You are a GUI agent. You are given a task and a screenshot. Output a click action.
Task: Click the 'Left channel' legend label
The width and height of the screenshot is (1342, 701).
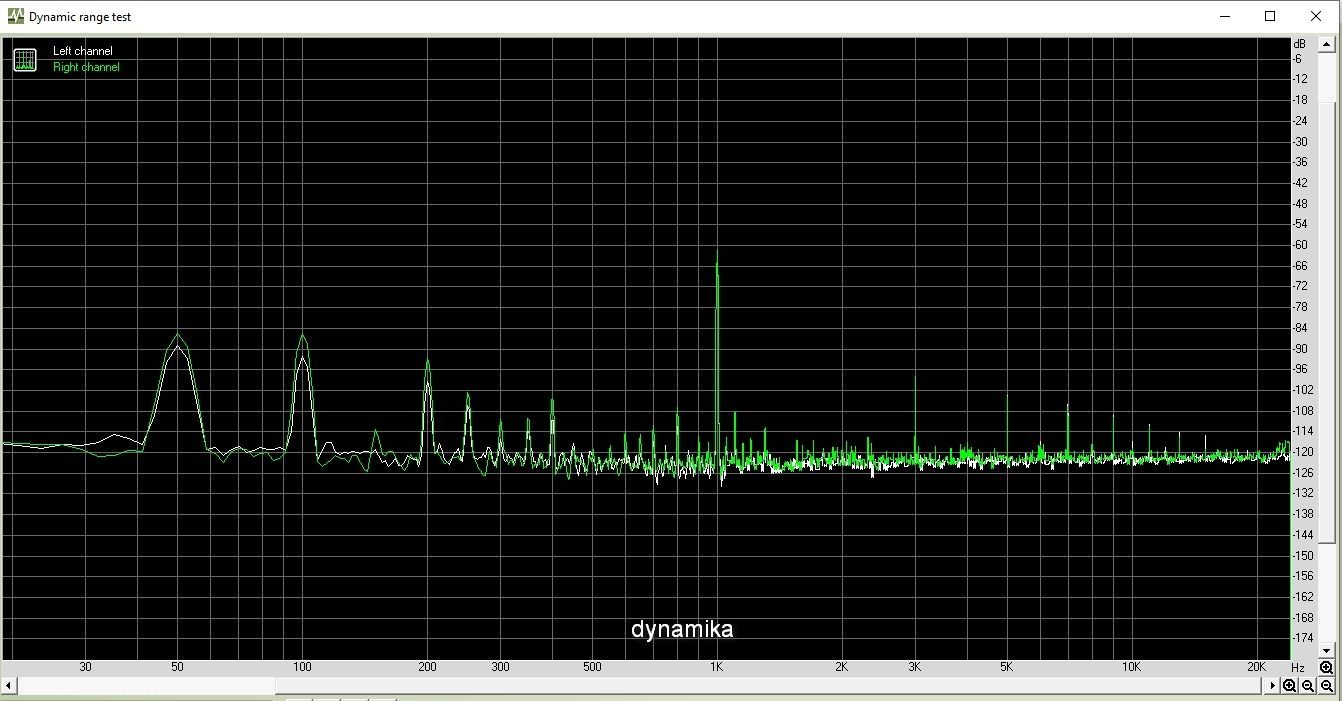82,51
